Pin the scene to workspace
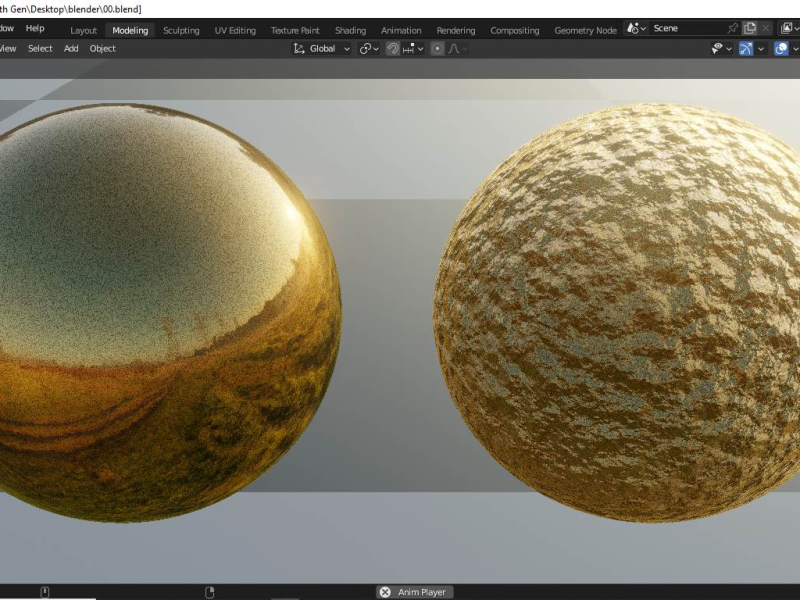 pos(732,28)
